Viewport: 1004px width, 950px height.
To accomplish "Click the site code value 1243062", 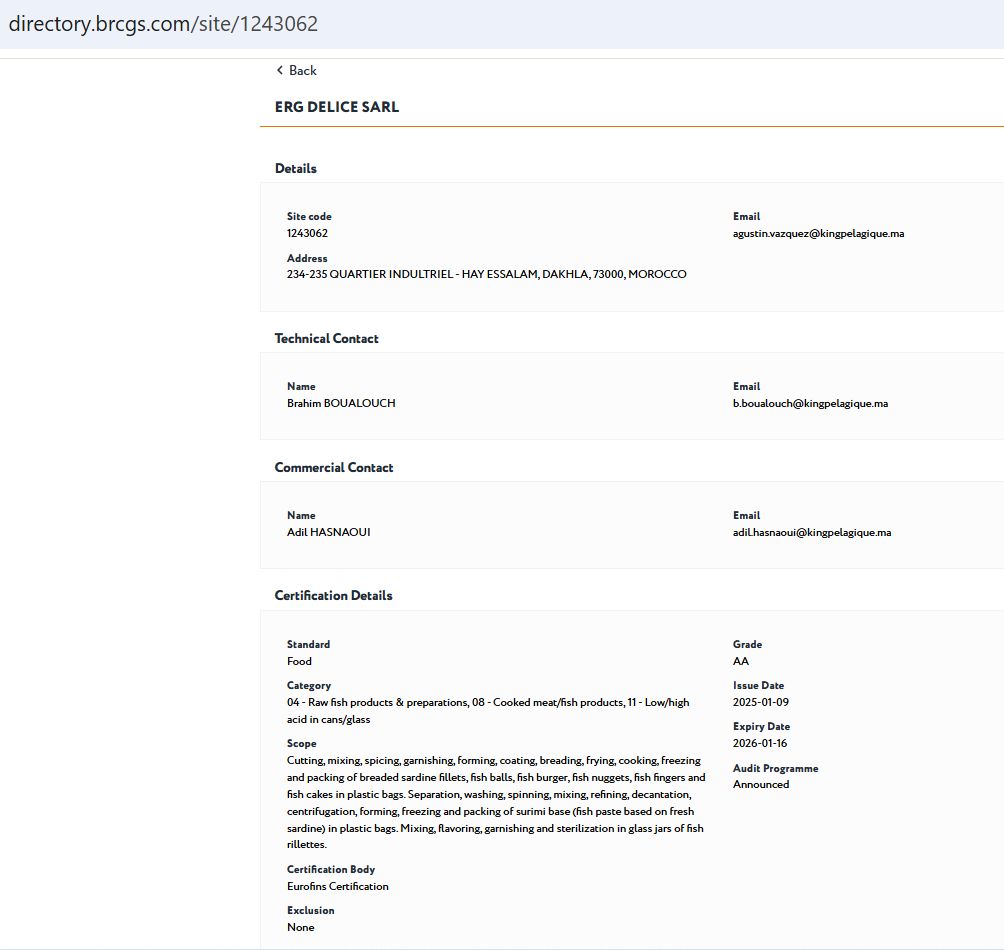I will [x=307, y=233].
